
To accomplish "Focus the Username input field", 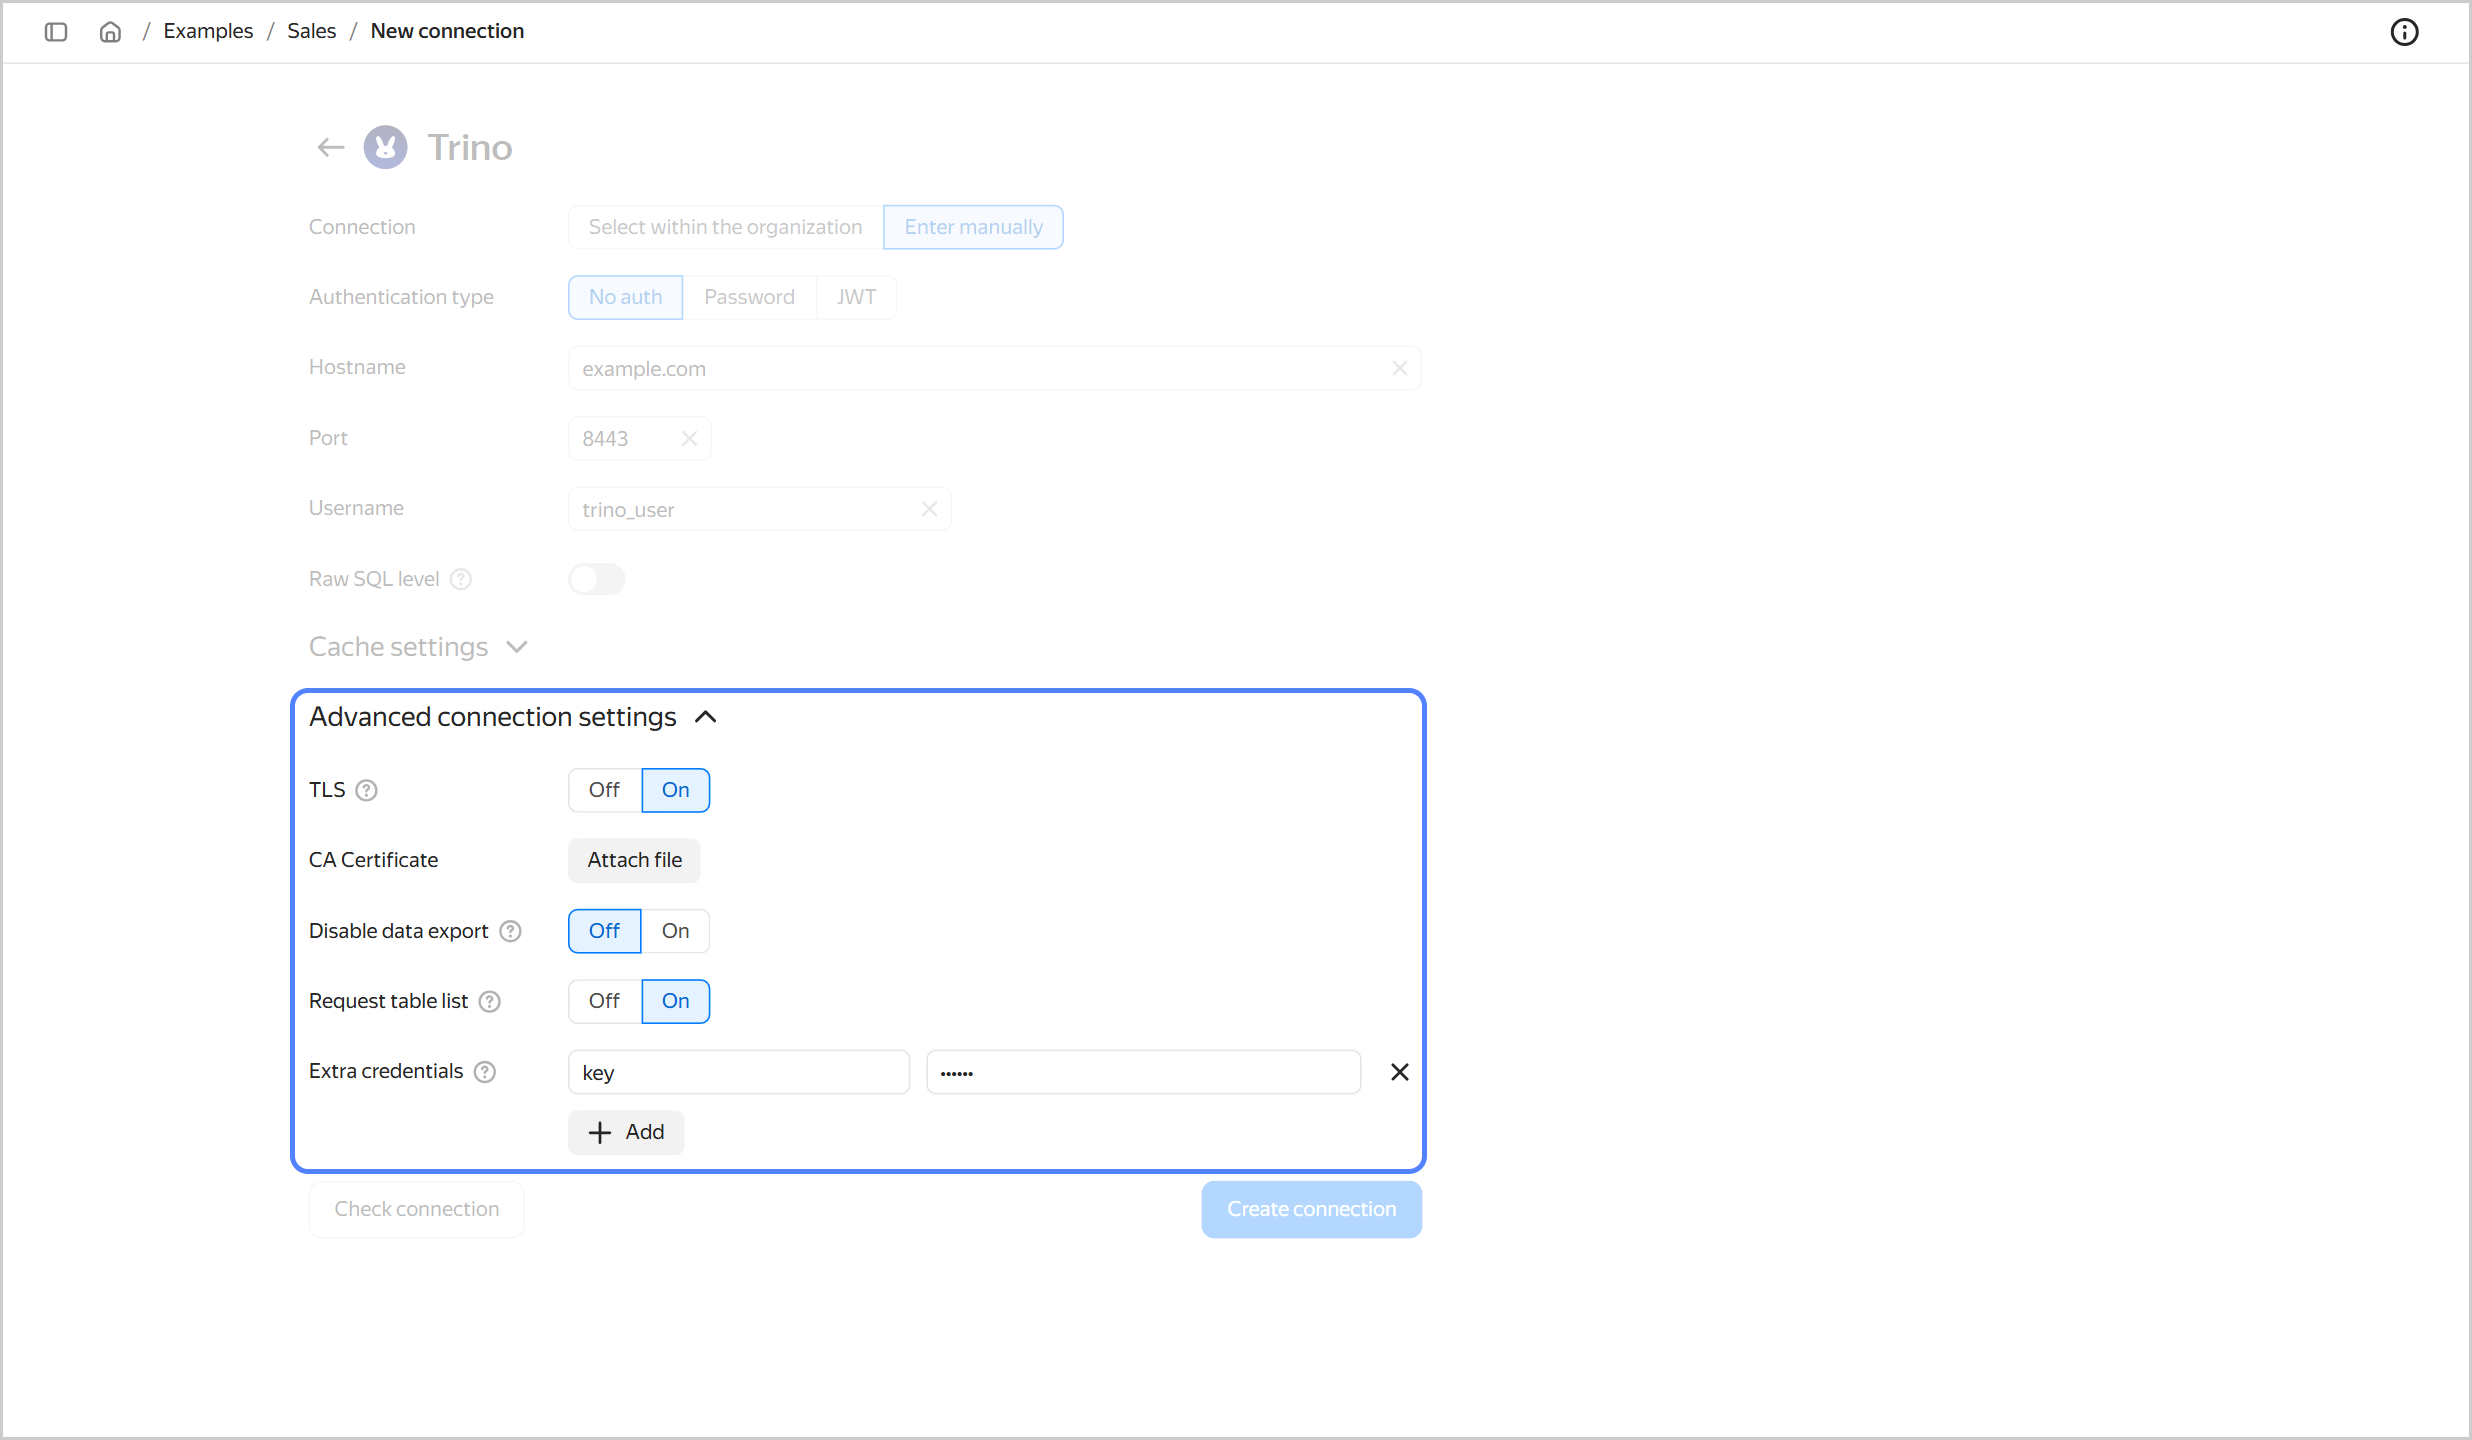I will 760,509.
